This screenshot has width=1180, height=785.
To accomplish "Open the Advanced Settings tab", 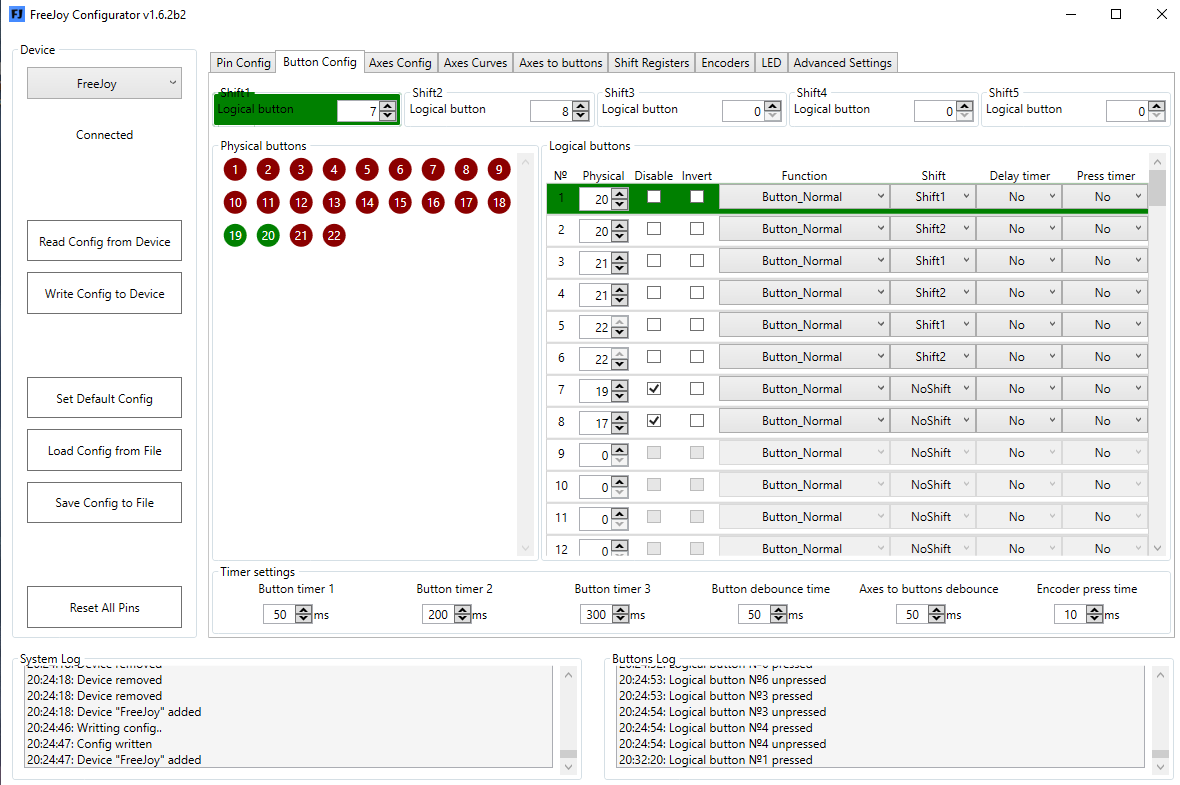I will tap(842, 62).
